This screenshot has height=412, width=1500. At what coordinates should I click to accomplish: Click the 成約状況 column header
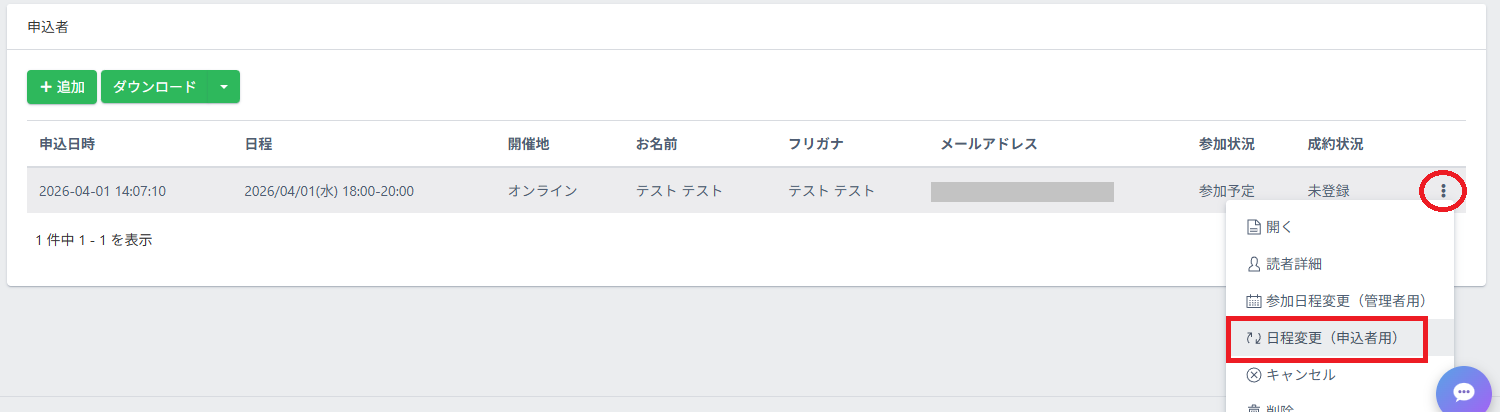(1335, 144)
